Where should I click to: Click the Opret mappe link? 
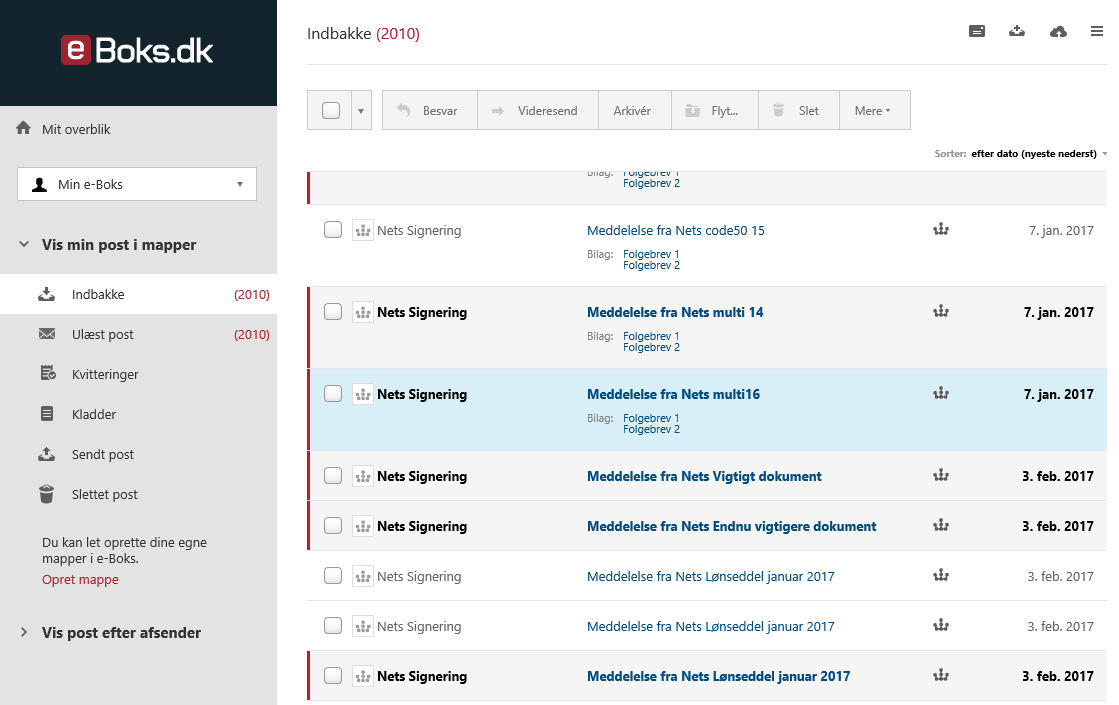80,579
